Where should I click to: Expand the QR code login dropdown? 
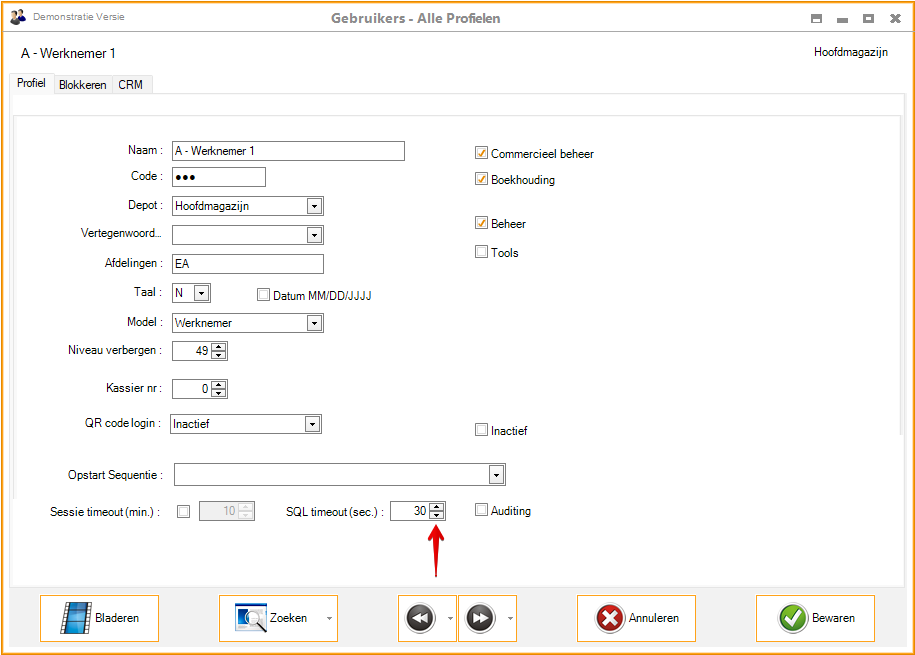click(312, 424)
